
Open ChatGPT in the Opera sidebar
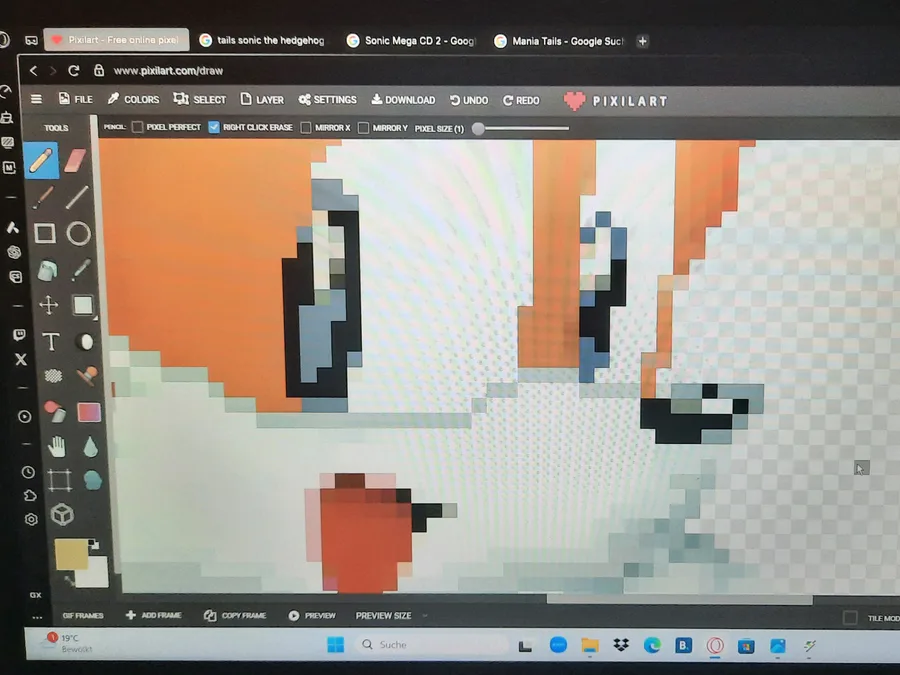pyautogui.click(x=14, y=252)
